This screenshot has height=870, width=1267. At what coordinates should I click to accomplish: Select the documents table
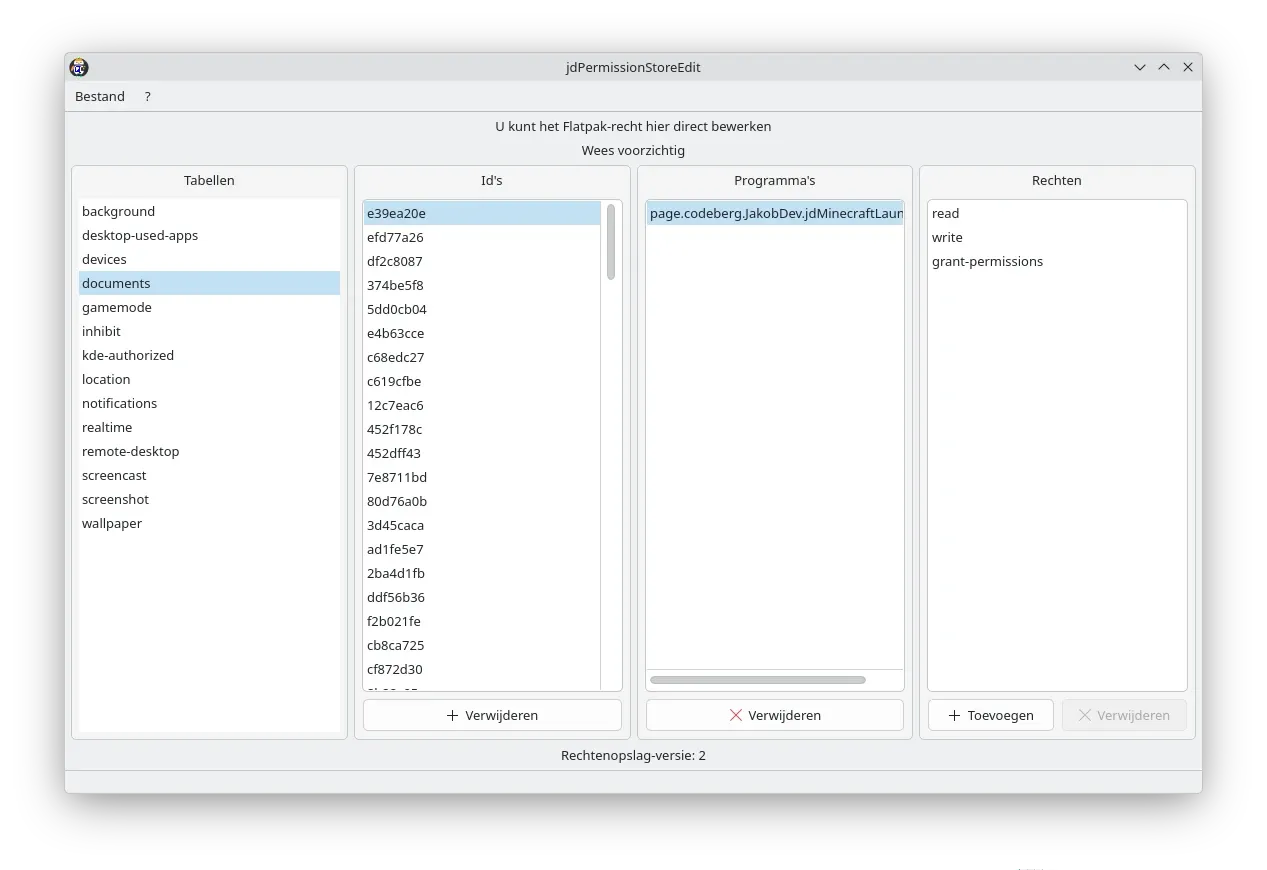point(209,283)
